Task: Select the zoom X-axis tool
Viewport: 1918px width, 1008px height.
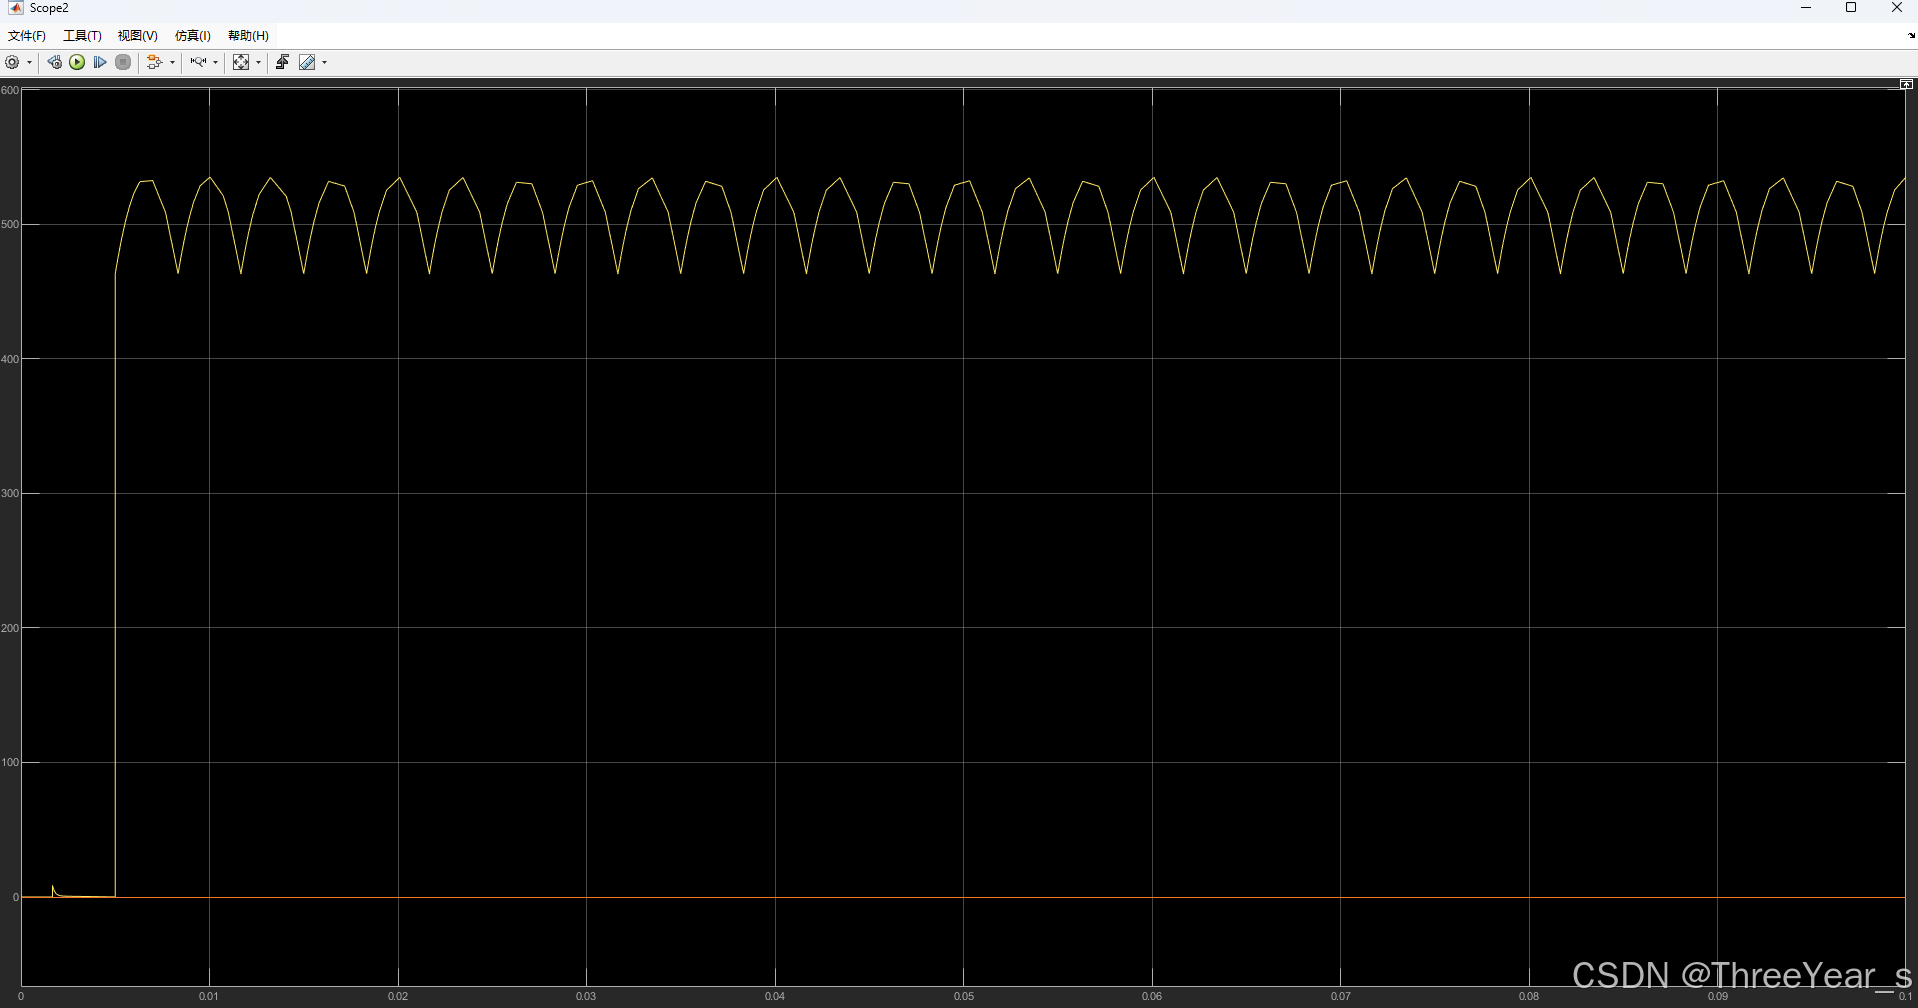Action: coord(198,62)
